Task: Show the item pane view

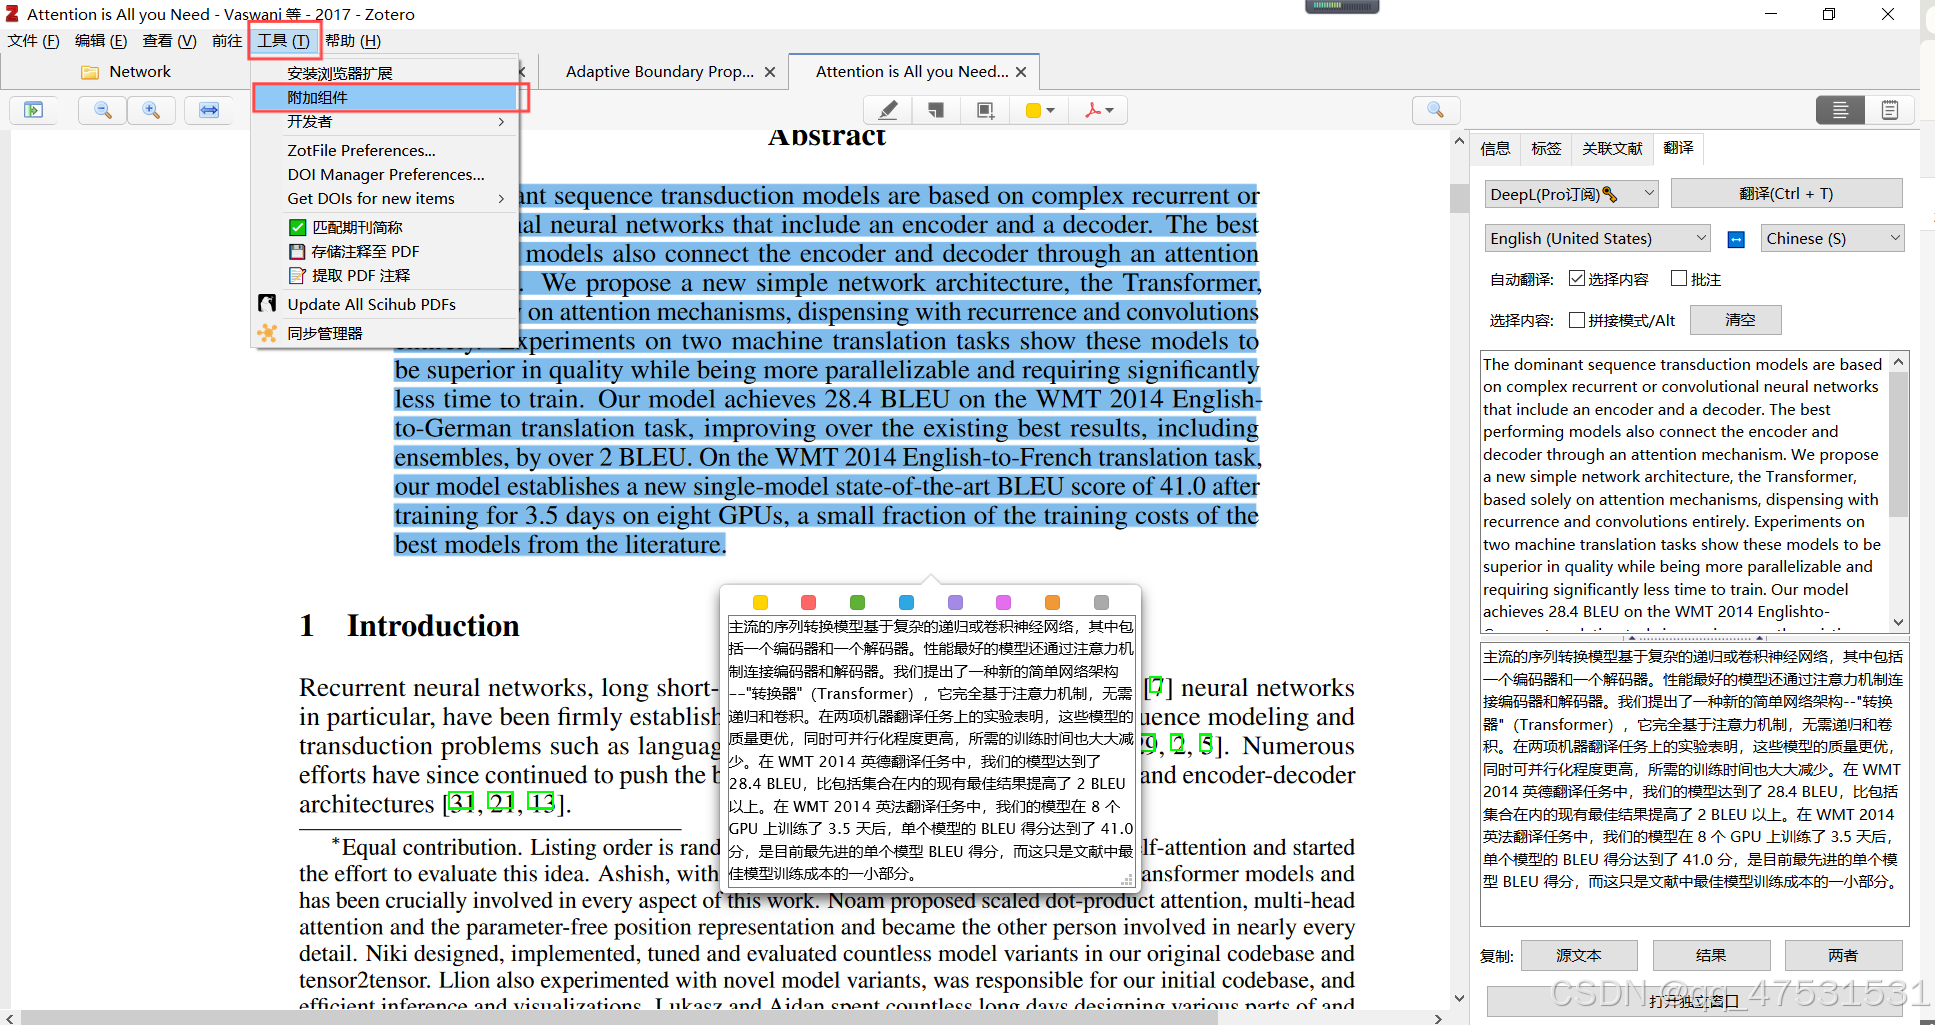Action: coord(1840,110)
